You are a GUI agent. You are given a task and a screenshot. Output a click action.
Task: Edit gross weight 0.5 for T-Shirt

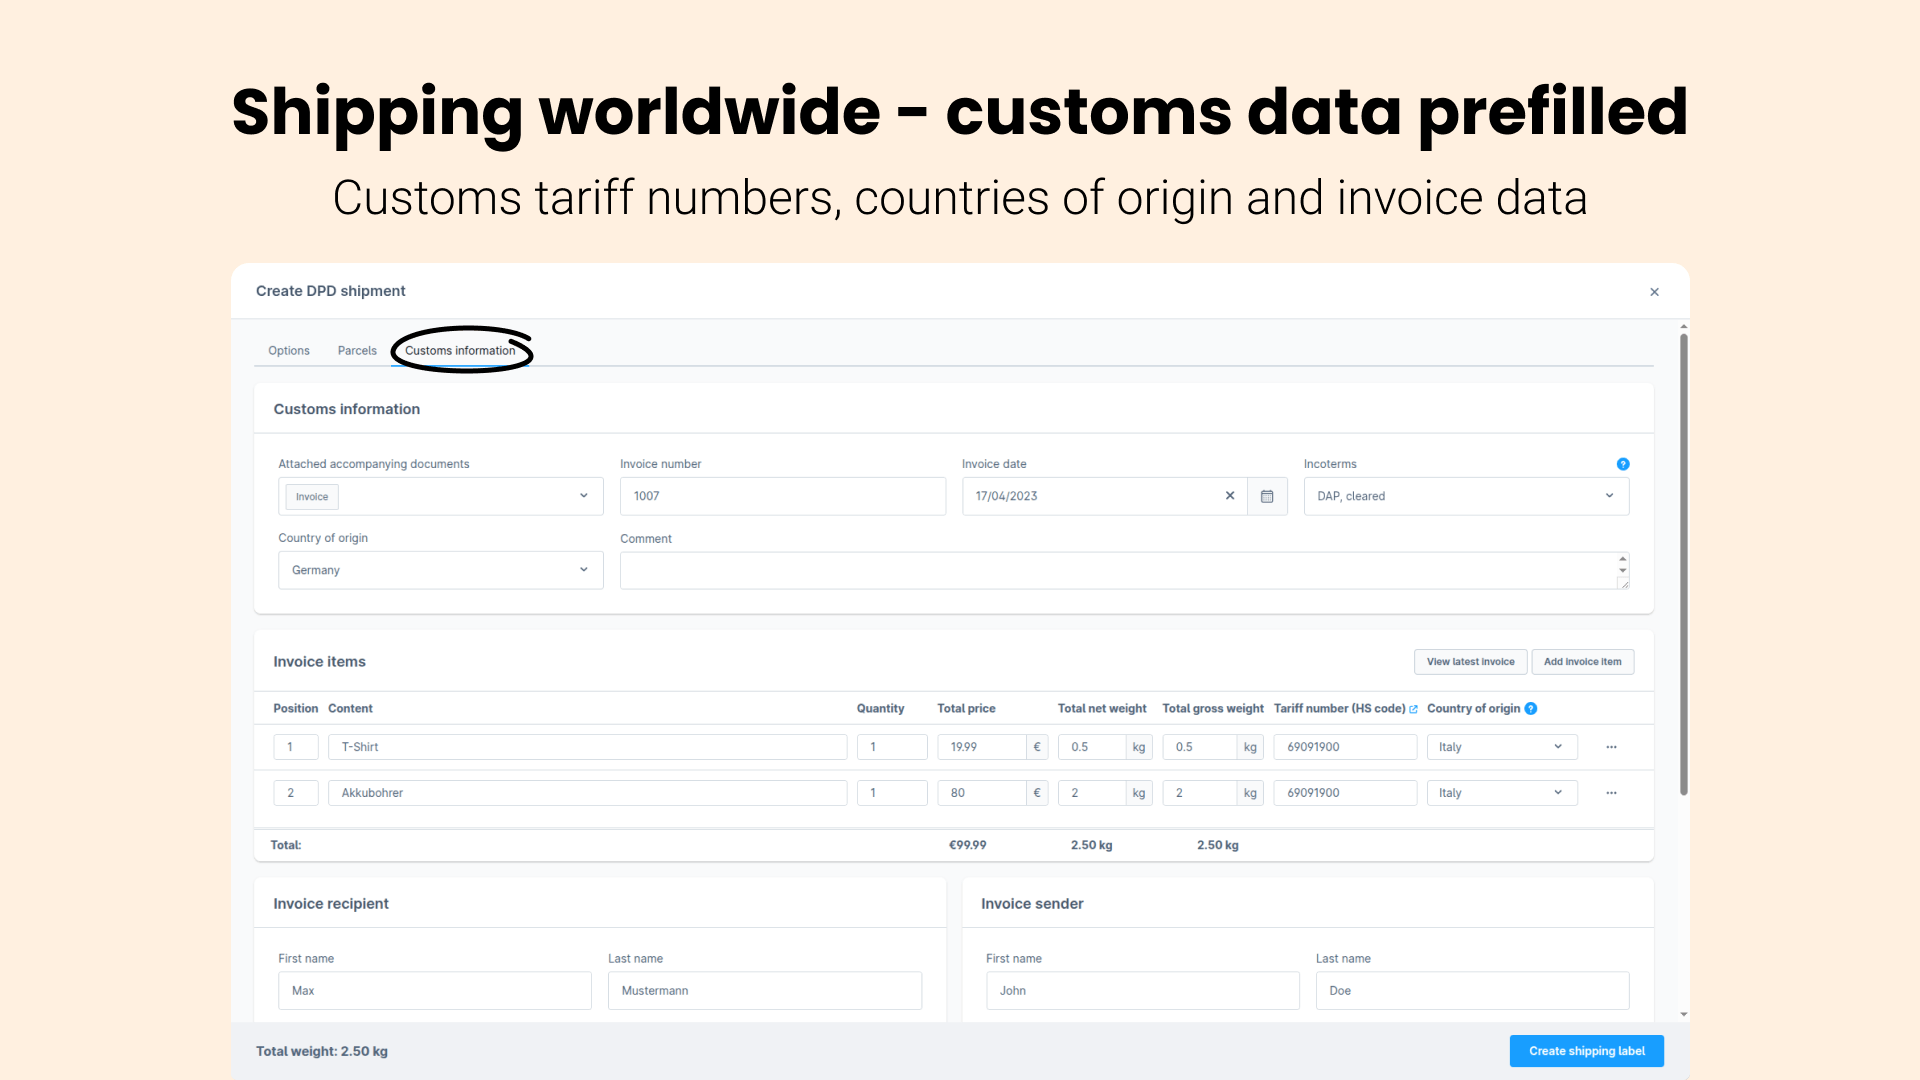click(x=1199, y=747)
